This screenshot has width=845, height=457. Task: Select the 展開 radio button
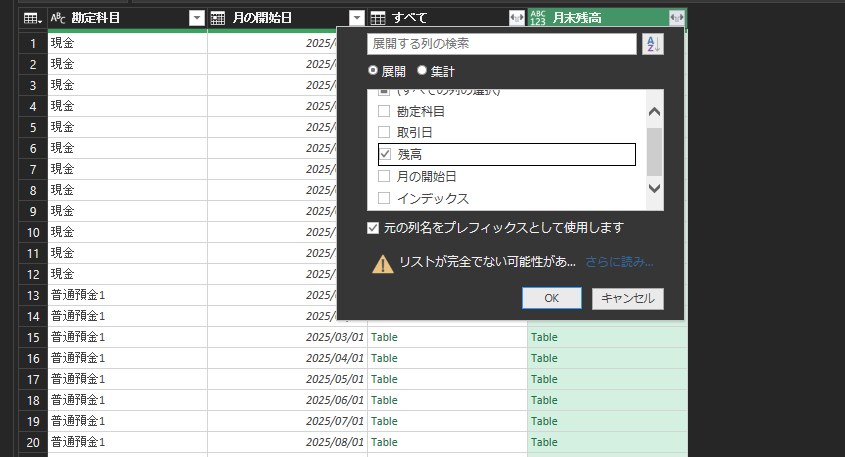click(374, 71)
